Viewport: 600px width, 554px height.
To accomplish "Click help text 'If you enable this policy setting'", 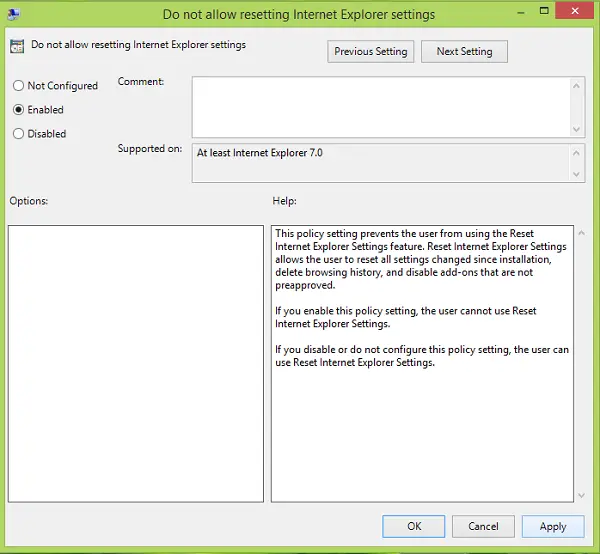I will click(406, 317).
